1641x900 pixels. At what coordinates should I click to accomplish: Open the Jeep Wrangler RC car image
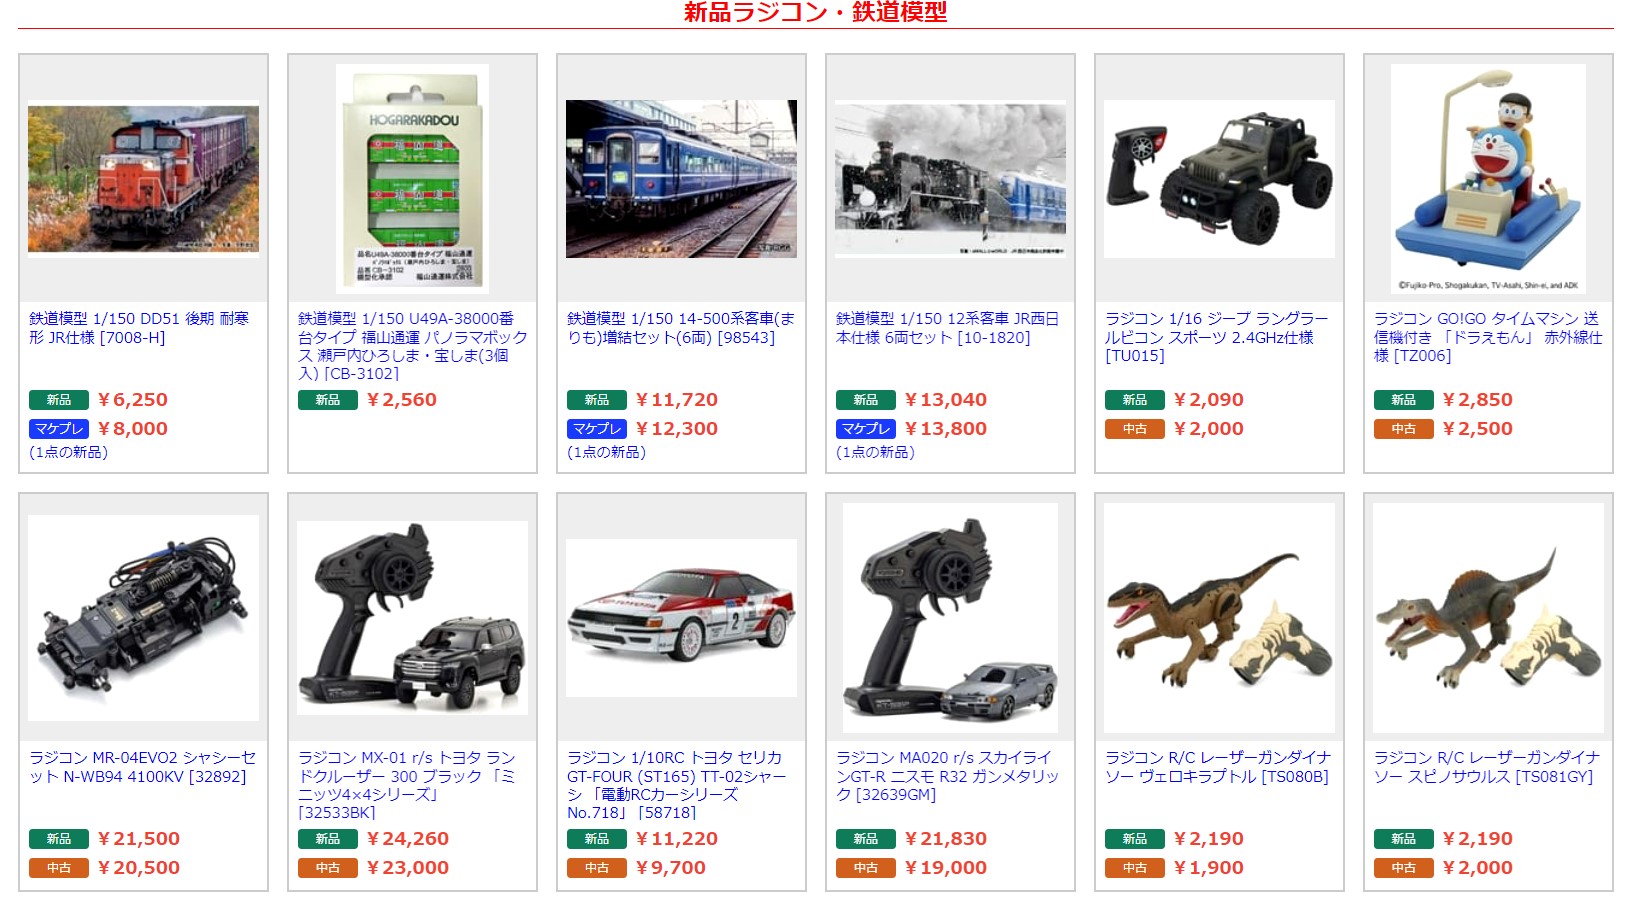[1219, 179]
